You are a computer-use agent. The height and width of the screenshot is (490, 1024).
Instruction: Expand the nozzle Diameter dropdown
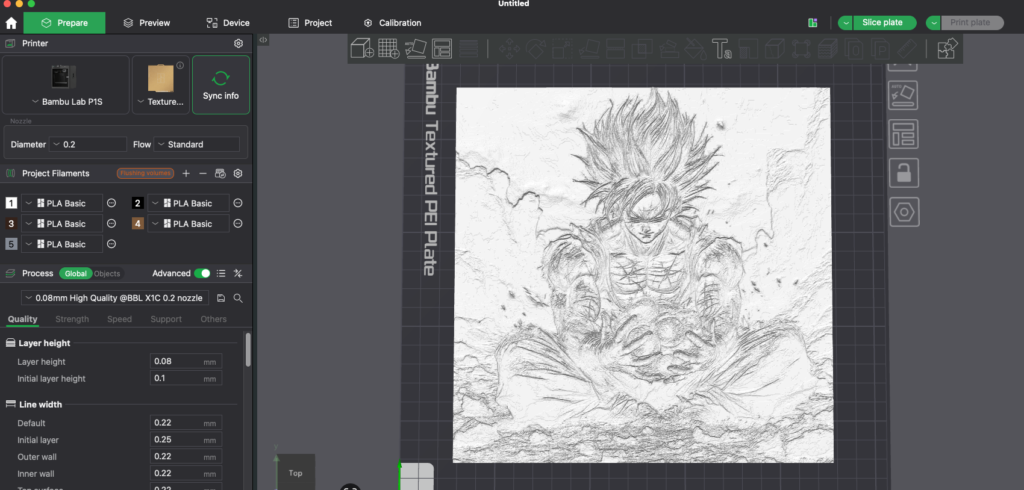point(88,145)
